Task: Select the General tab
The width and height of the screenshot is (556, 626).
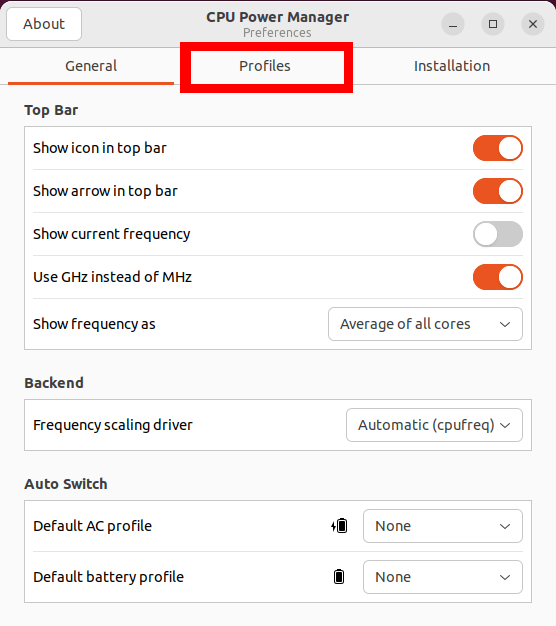Action: pos(91,66)
